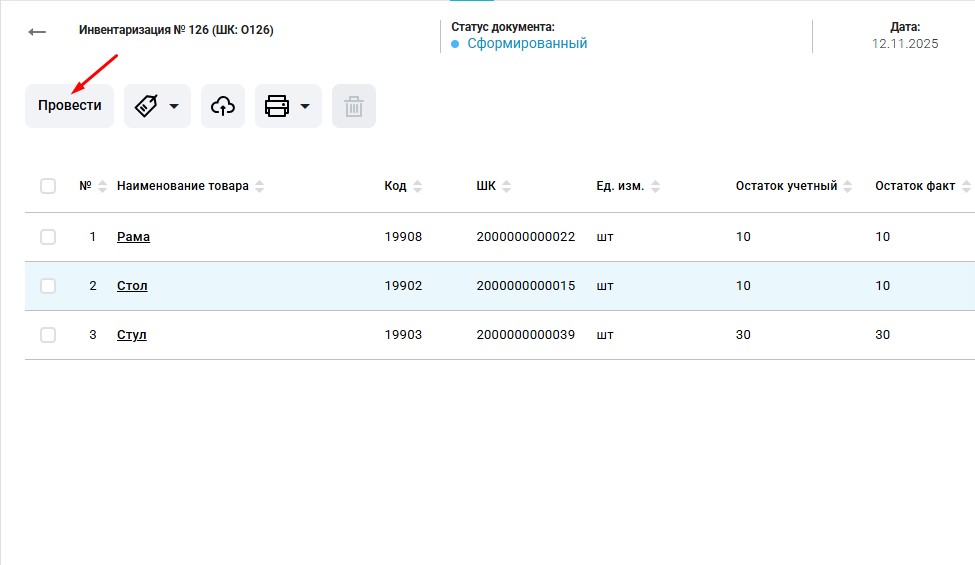Open the Рама product link

click(x=133, y=237)
